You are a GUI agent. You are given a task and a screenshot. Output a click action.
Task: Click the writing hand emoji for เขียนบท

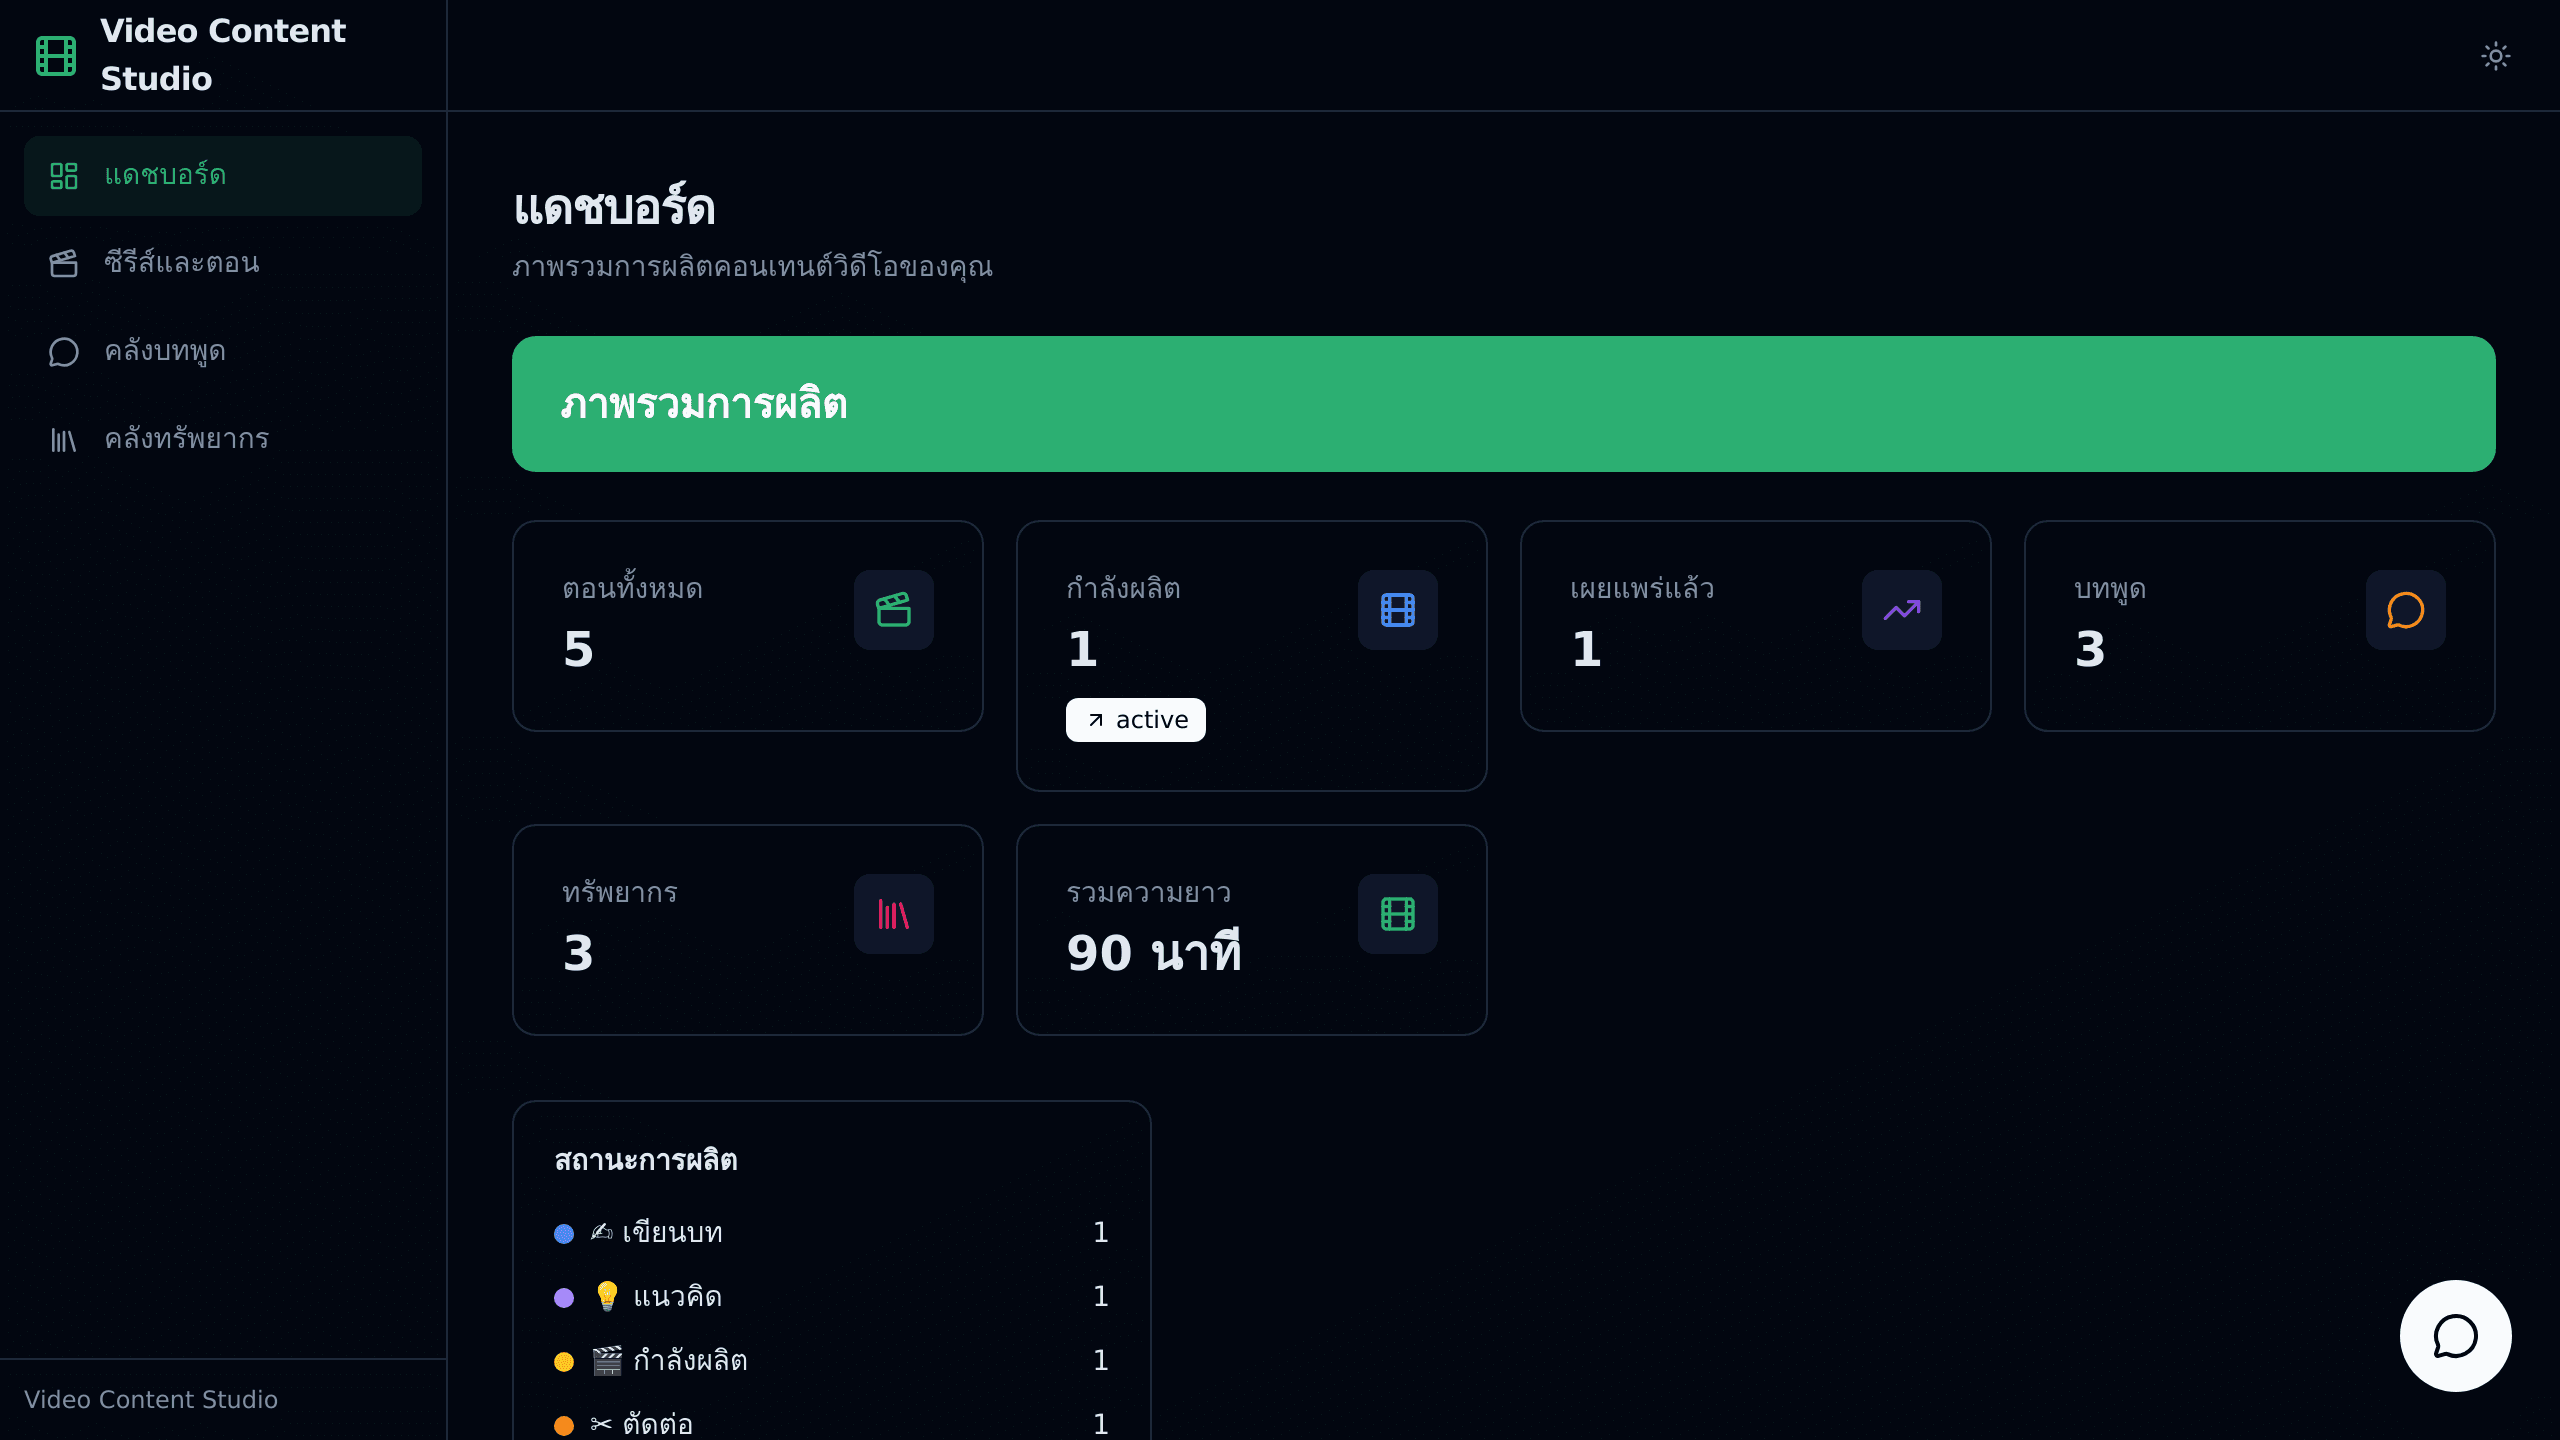point(601,1232)
